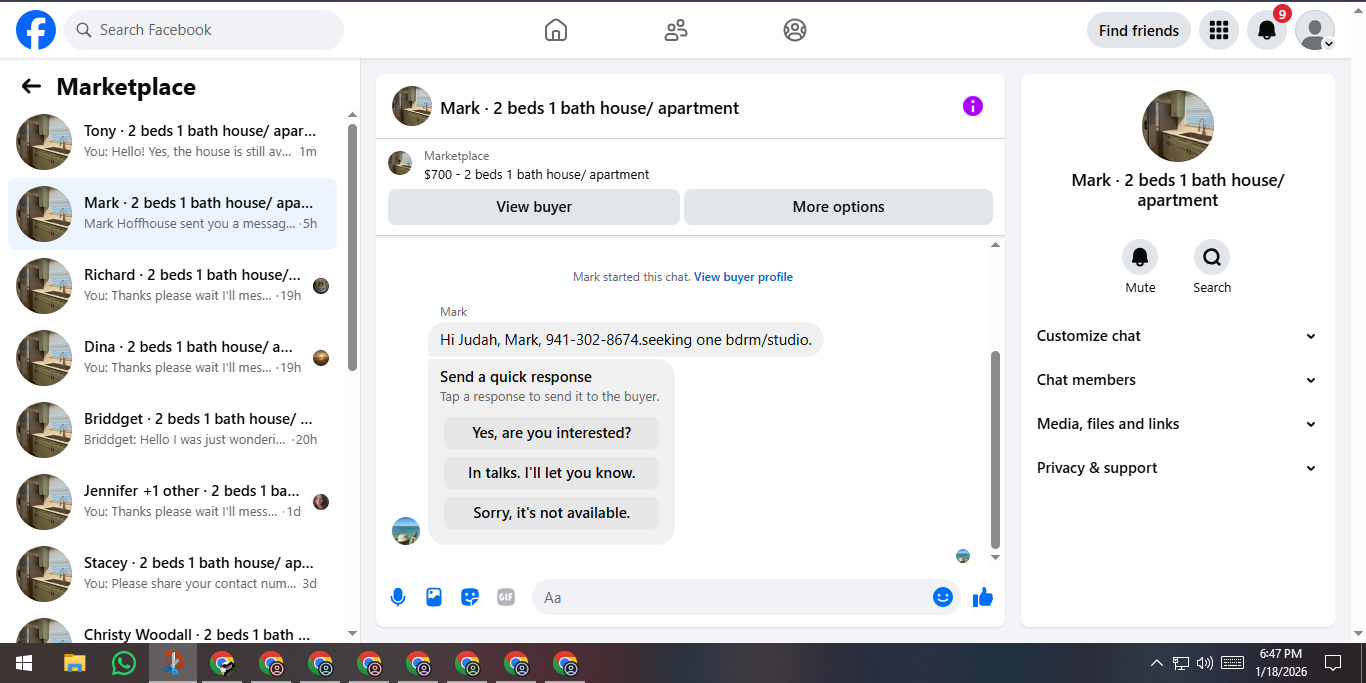Send quick response 'Sorry, it's not available.'
This screenshot has height=683, width=1366.
tap(551, 513)
